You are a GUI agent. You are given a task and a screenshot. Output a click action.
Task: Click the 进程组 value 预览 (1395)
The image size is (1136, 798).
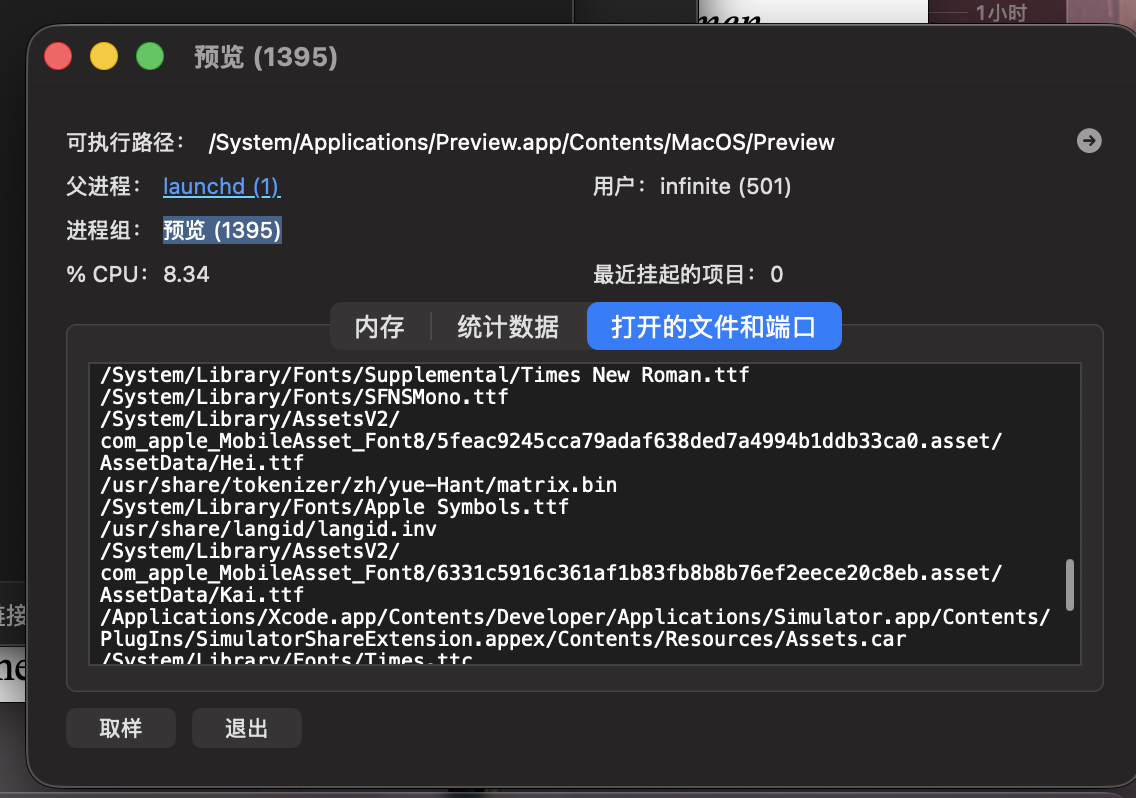tap(222, 230)
